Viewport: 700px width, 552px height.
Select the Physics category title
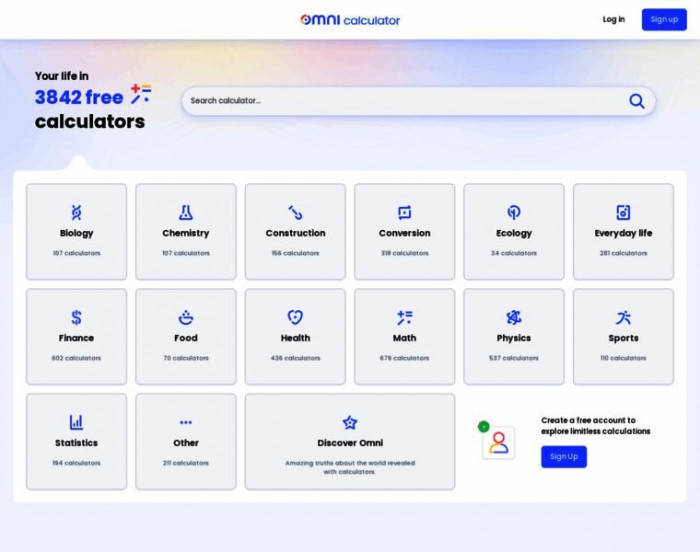point(514,338)
